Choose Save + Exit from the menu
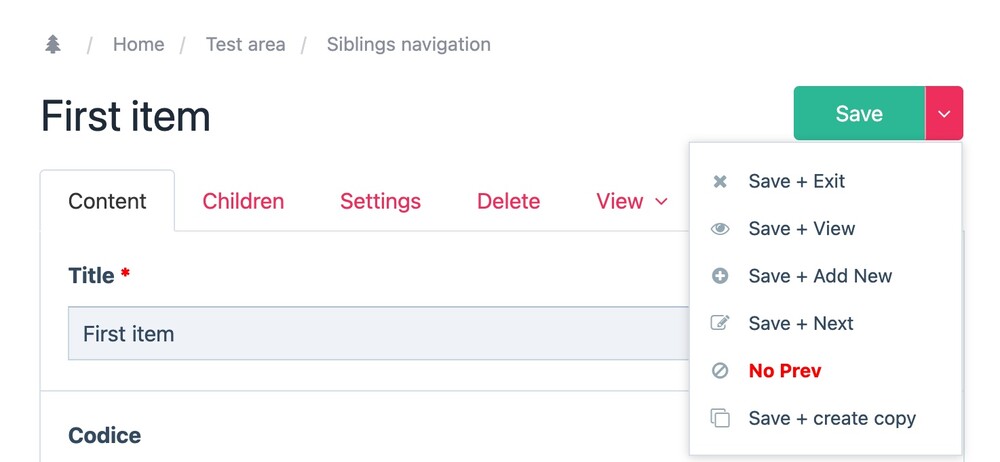Screen dimensions: 1000x462 pos(796,182)
